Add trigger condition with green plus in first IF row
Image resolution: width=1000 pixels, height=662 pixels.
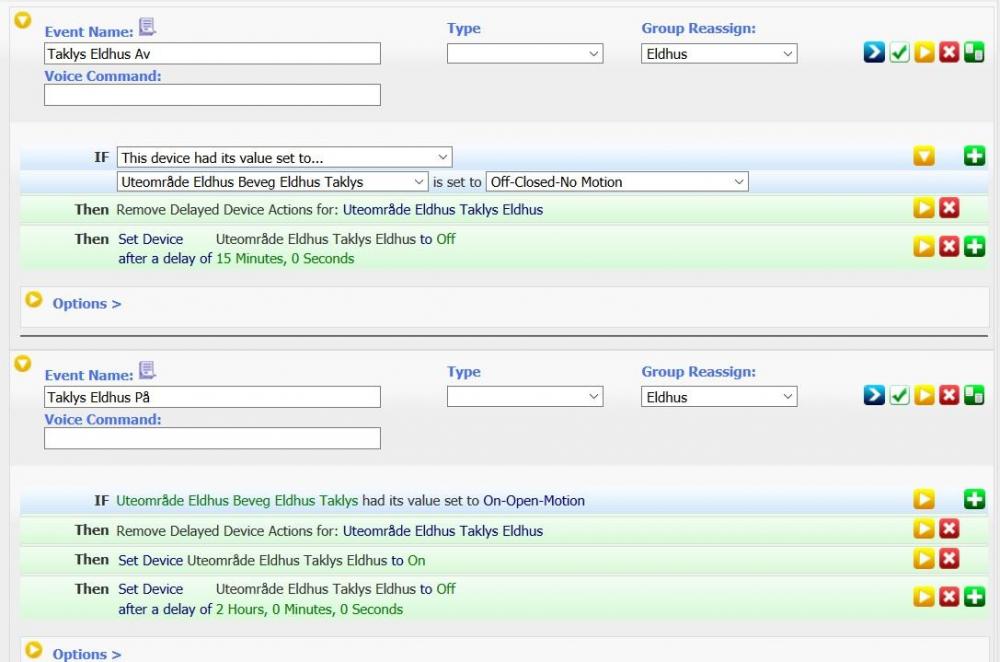click(974, 156)
